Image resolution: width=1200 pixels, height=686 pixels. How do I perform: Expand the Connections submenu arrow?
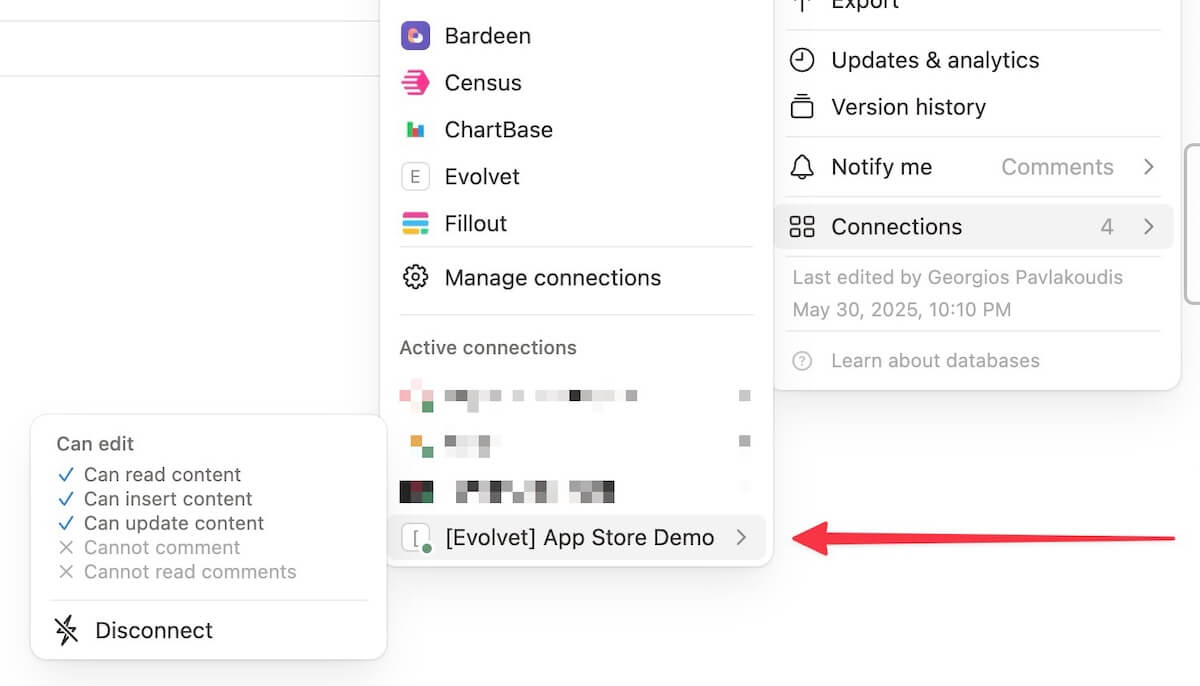[1149, 227]
